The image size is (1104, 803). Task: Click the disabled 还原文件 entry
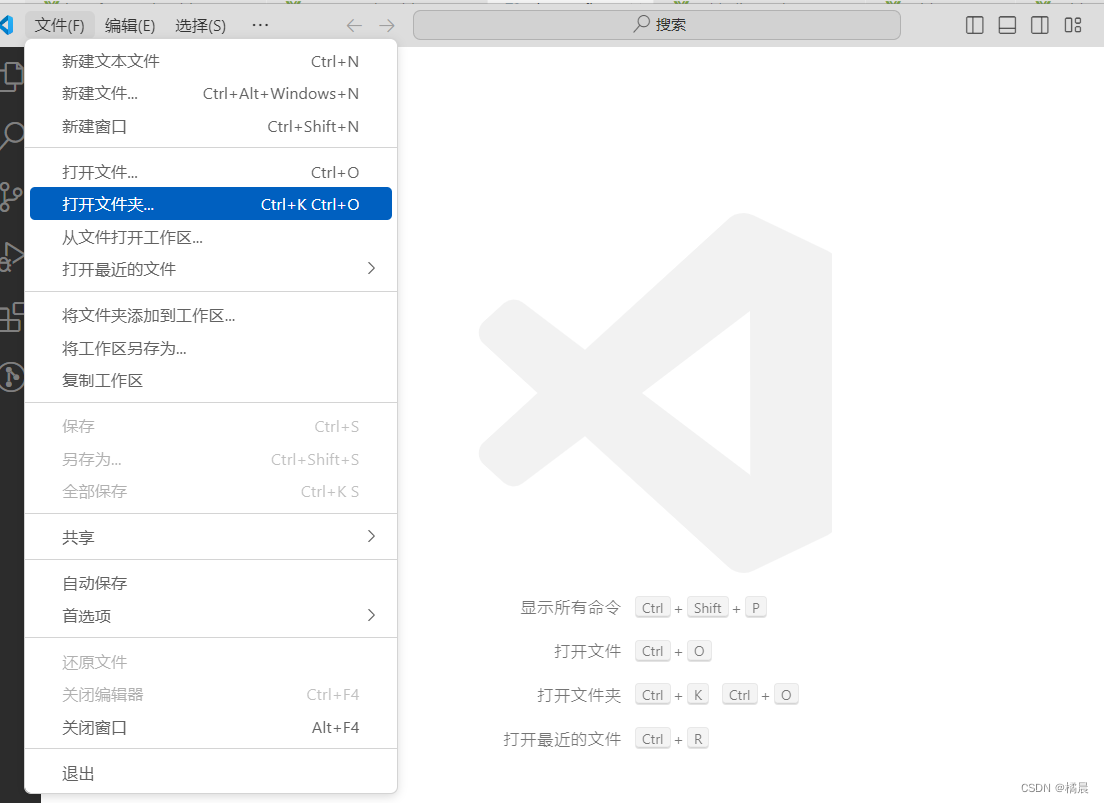coord(211,662)
